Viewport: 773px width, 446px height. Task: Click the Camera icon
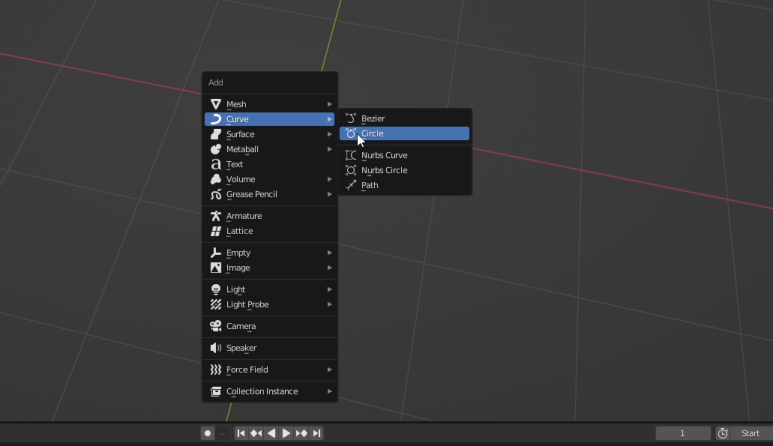(x=215, y=326)
